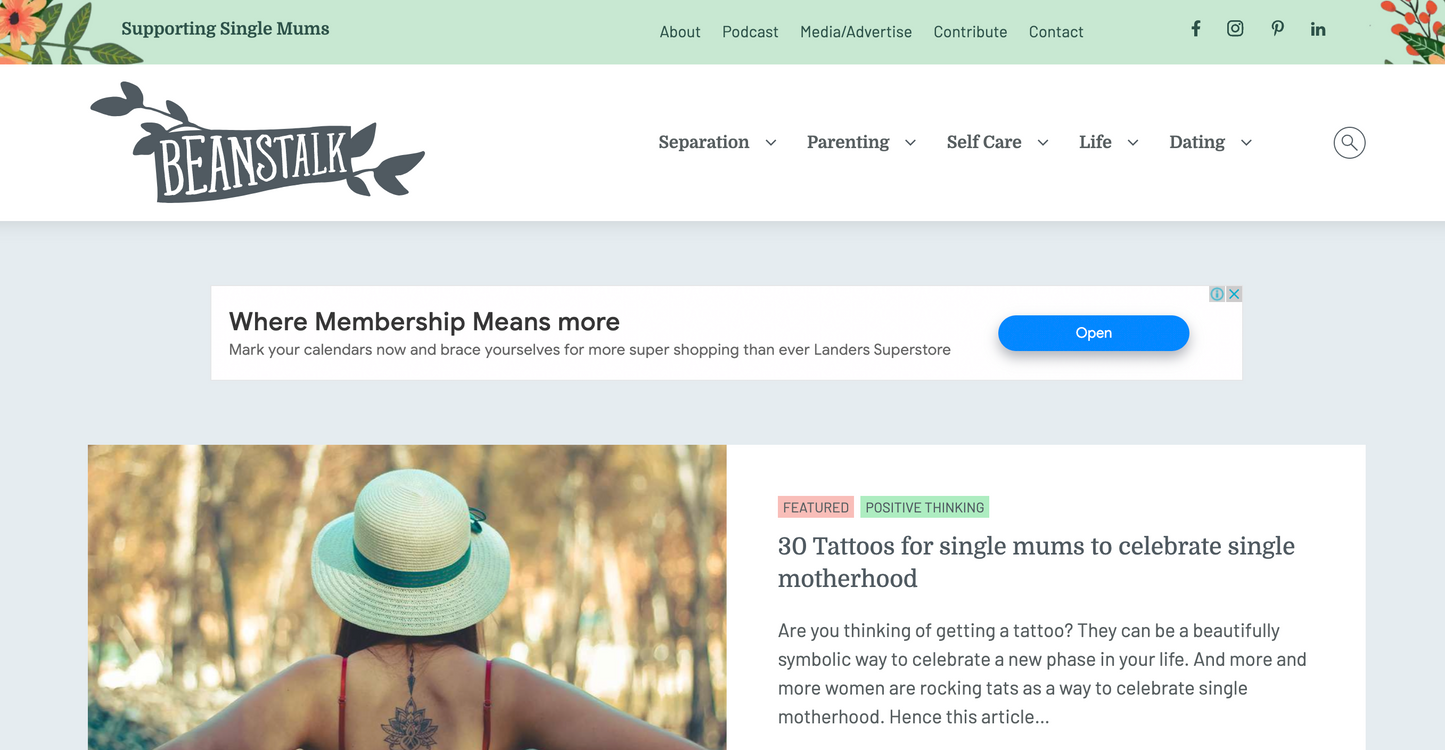Click the Beanstalk logo
Image resolution: width=1445 pixels, height=750 pixels.
coord(257,142)
